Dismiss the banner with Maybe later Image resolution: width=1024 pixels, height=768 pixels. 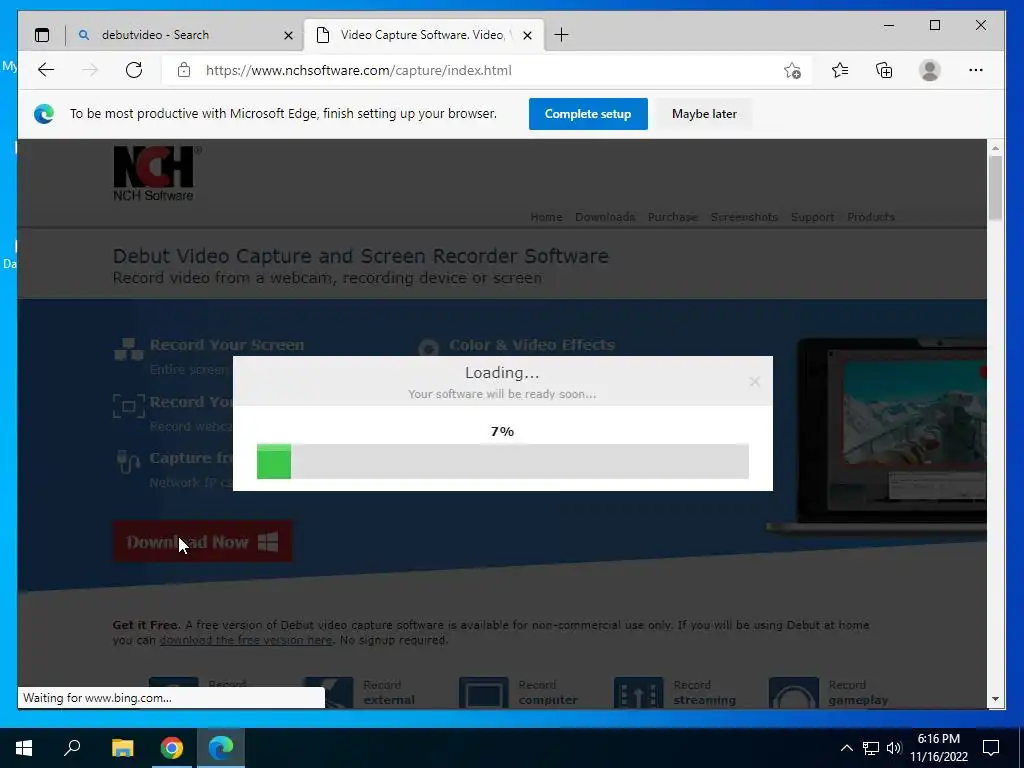(704, 114)
